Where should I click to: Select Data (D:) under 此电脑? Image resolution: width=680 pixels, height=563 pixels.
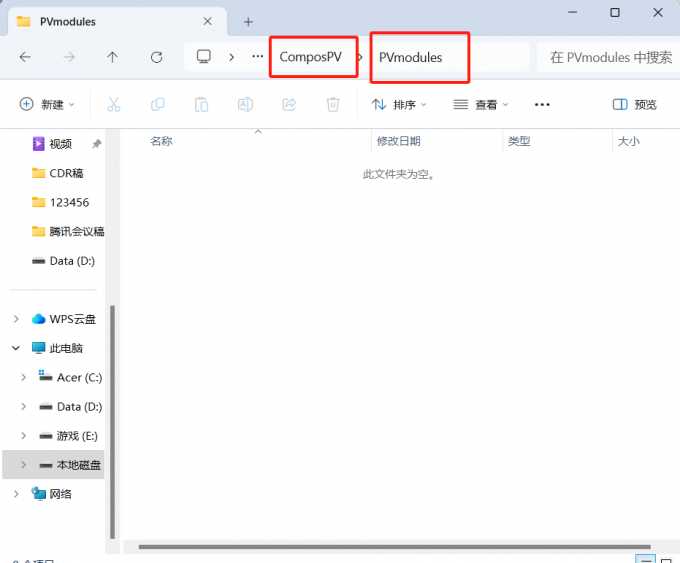[x=70, y=406]
